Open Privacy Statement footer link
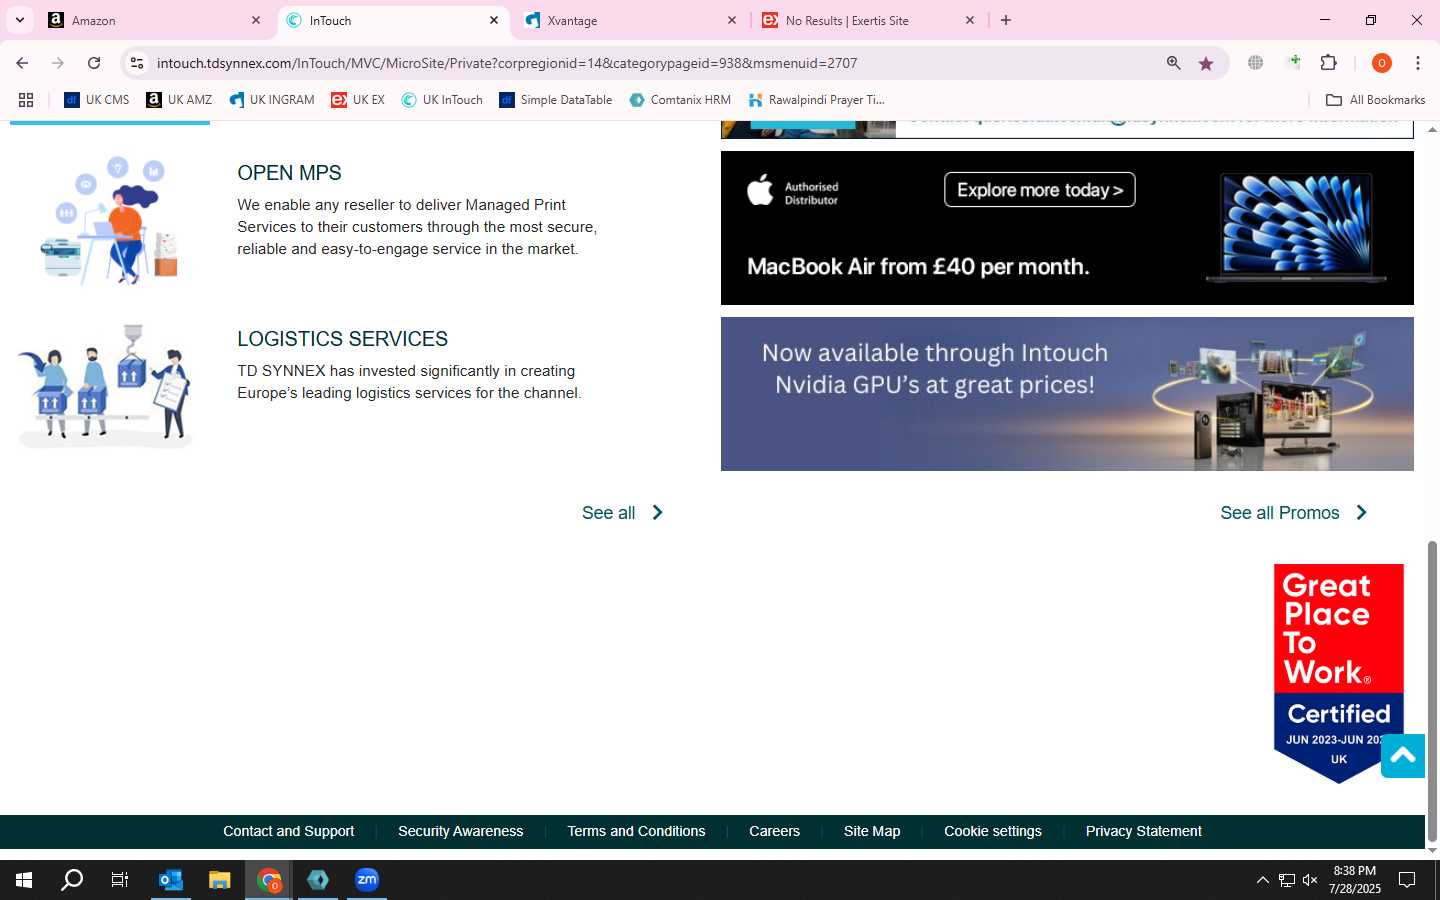The height and width of the screenshot is (900, 1440). pos(1144,831)
